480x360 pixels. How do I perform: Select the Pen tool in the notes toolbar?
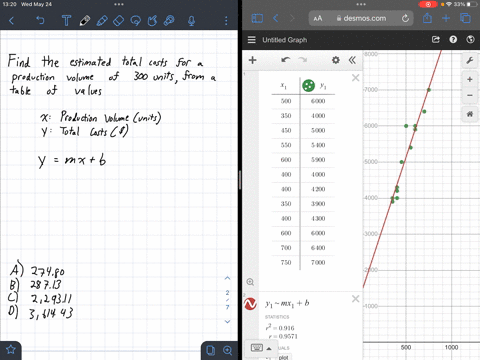85,21
